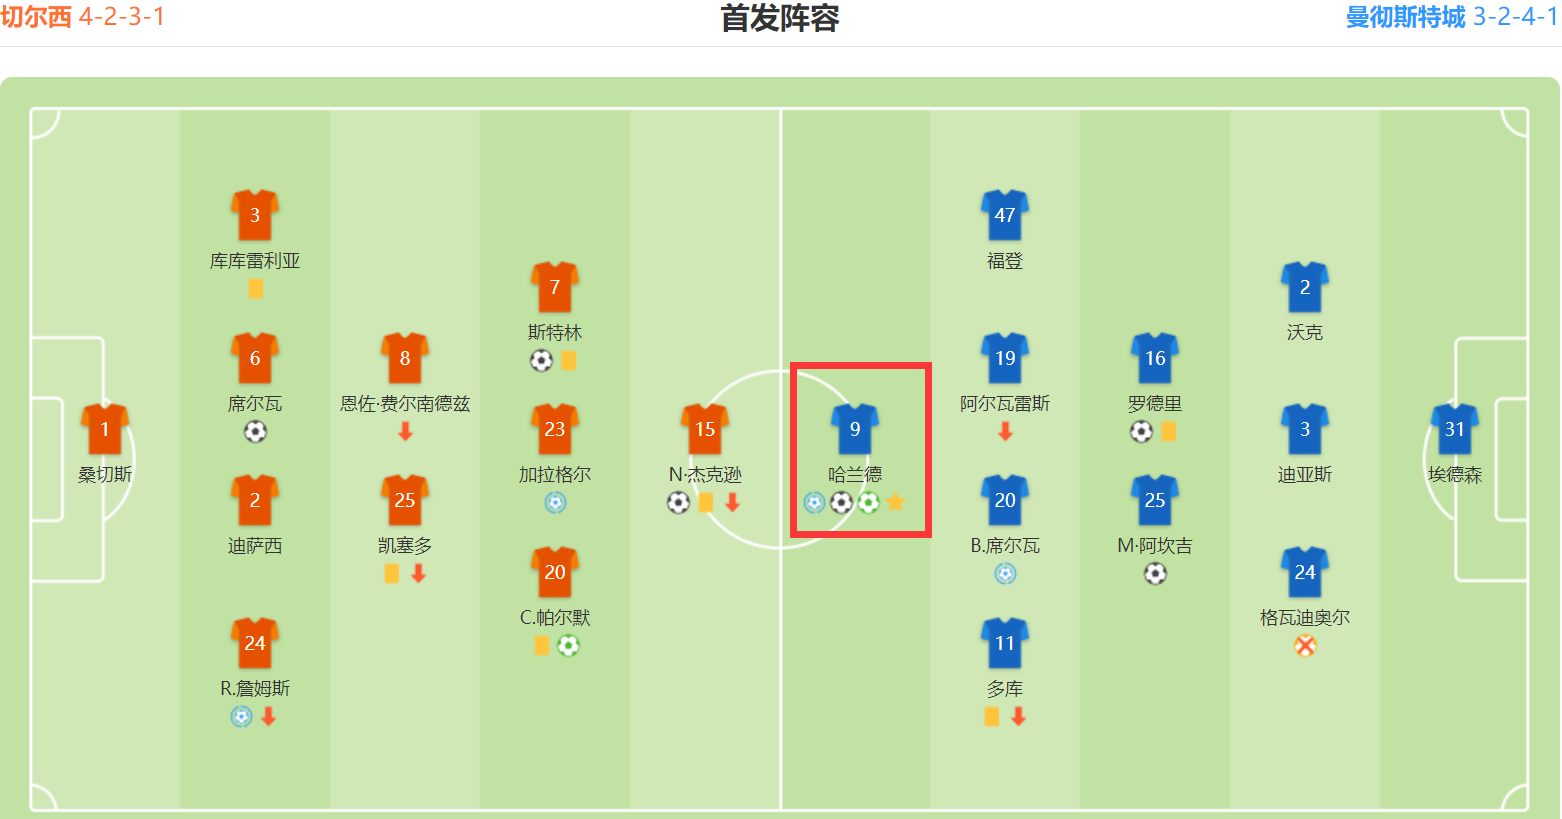
Task: Click the gold star under 哈兰德
Action: (x=896, y=502)
